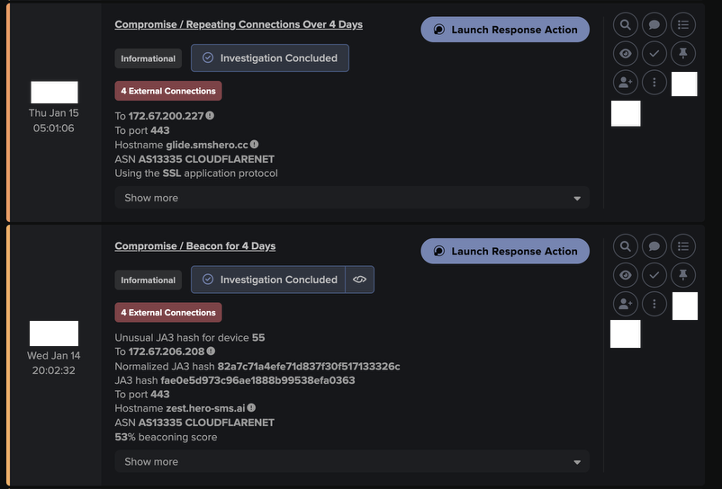
Task: Click ASN AS13335 CLOUDFLARENET in Repeating Connections alert
Action: (194, 159)
